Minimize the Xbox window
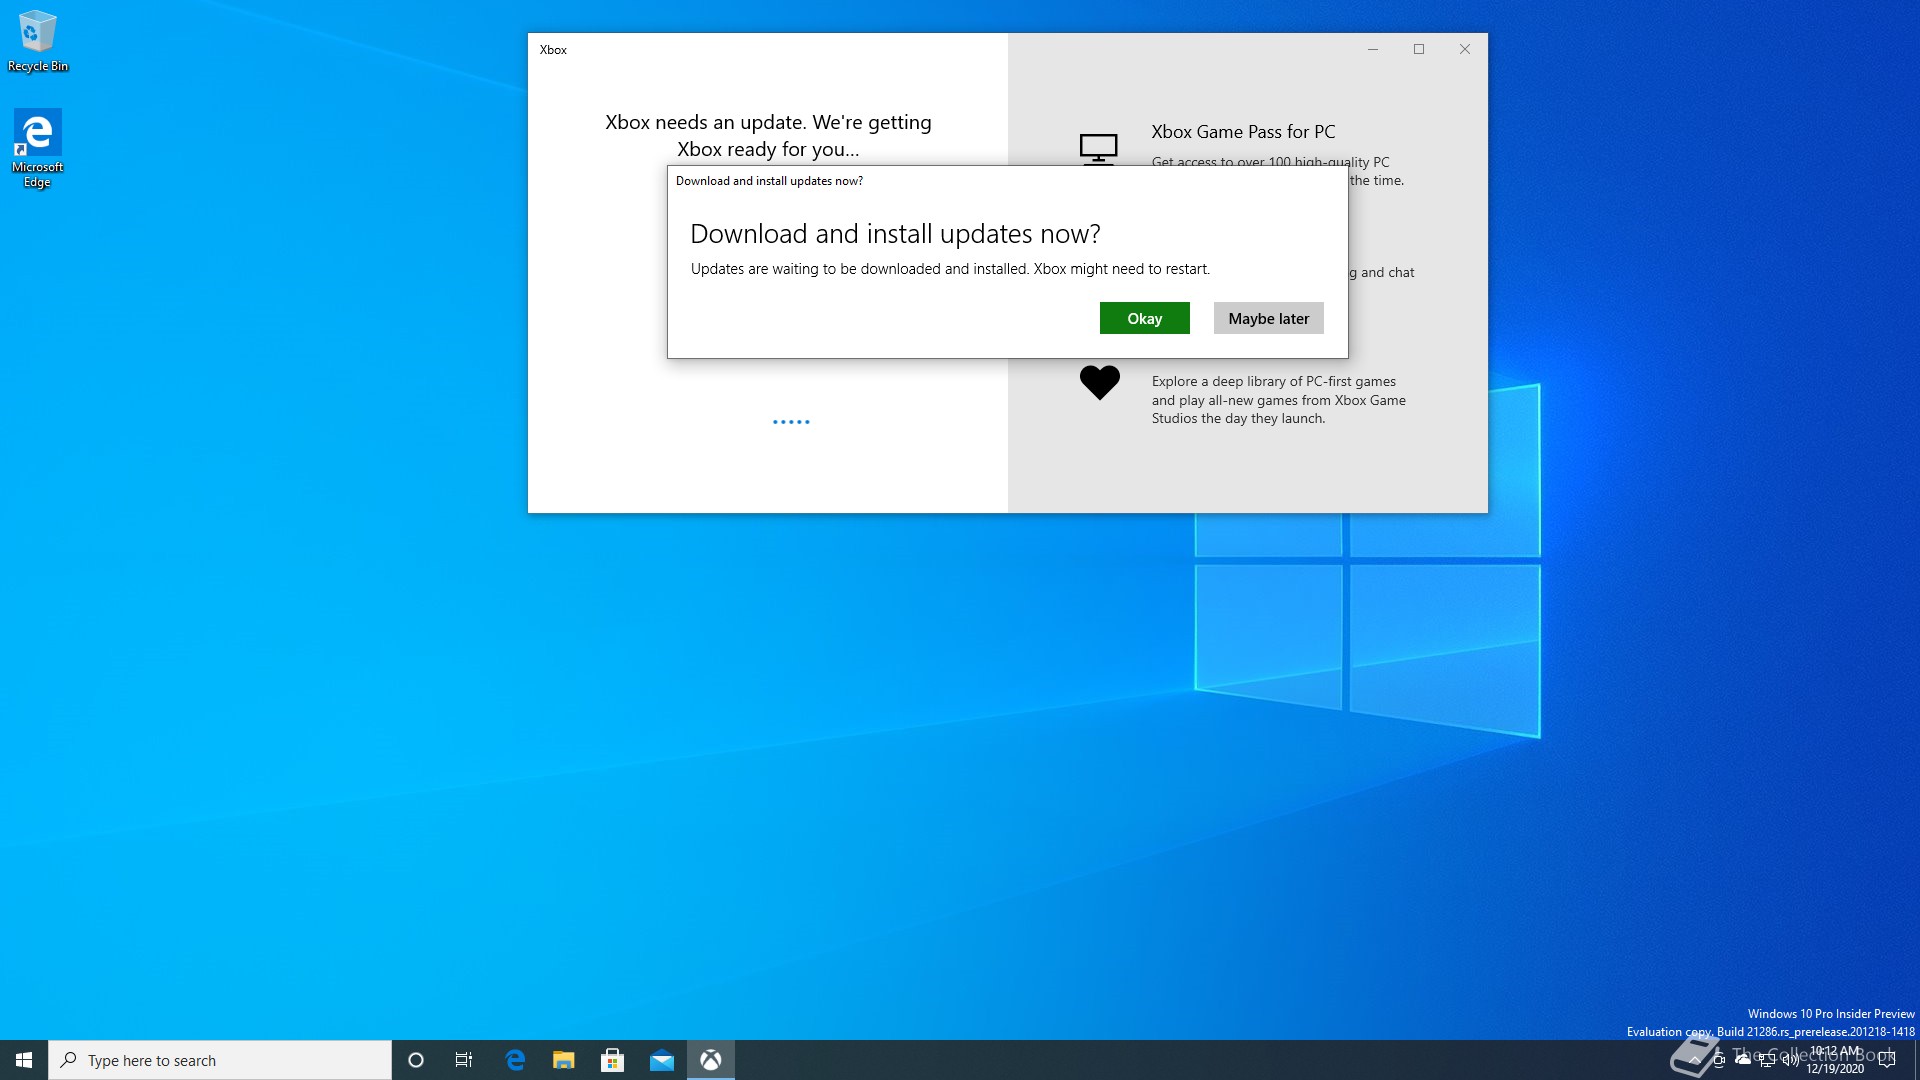Viewport: 1920px width, 1080px height. coord(1373,49)
